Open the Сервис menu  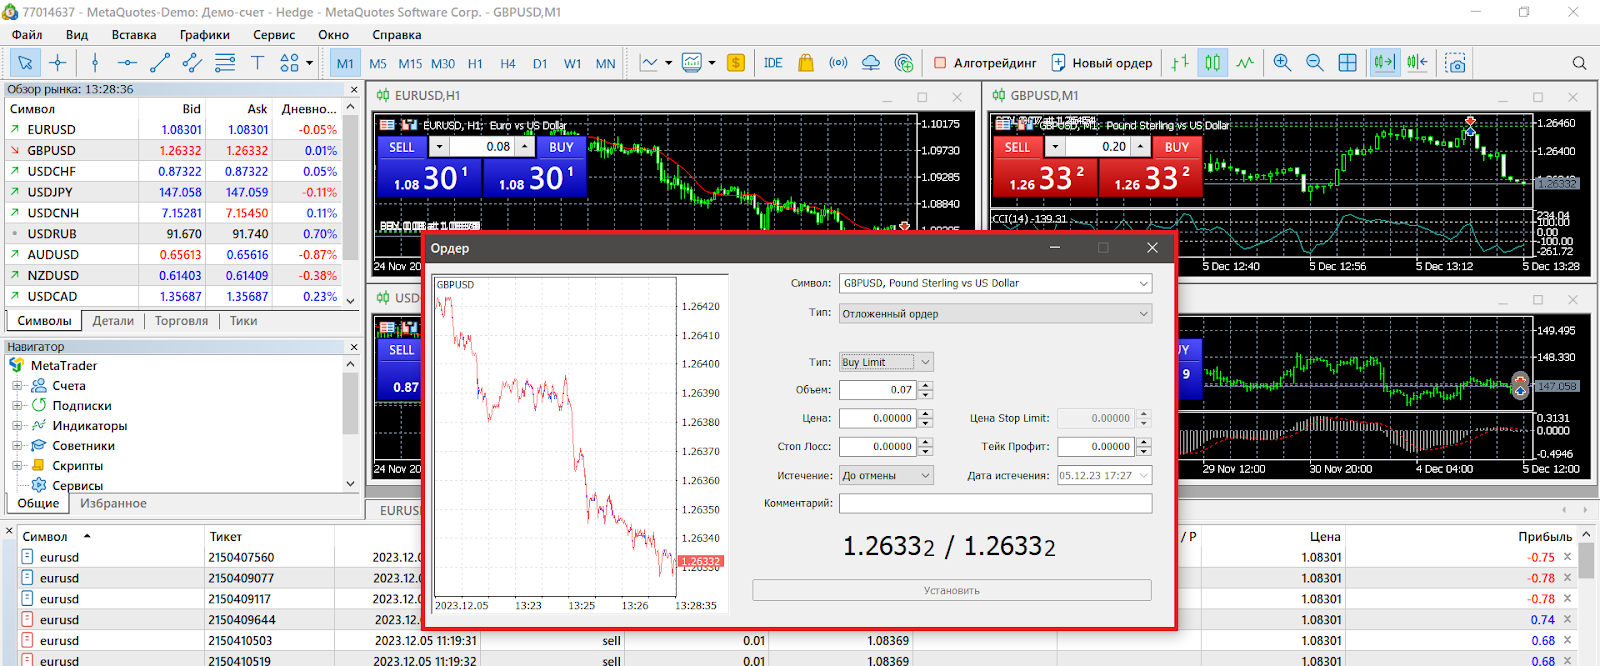pos(273,35)
